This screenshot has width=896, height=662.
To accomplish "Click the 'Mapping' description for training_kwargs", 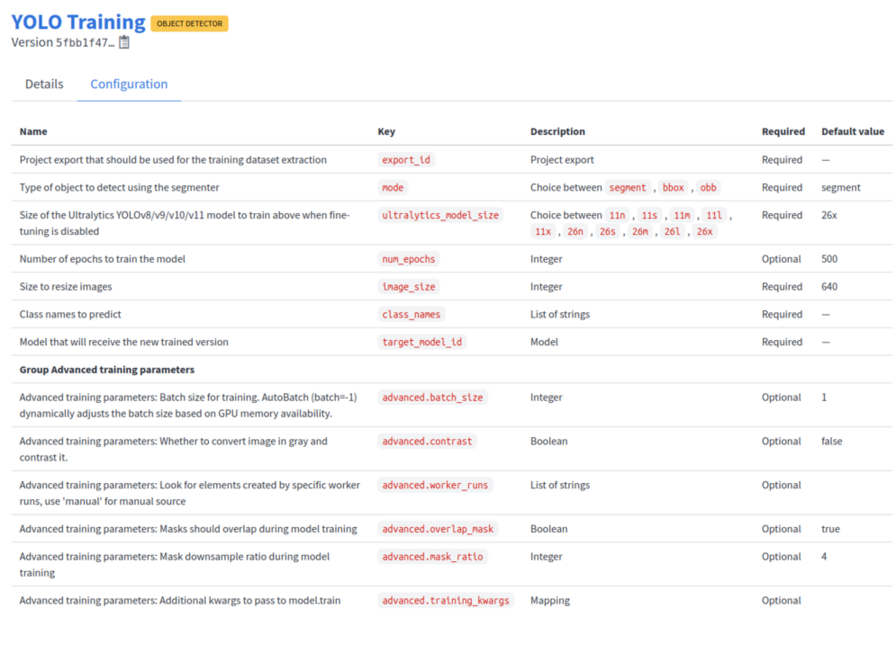I will pyautogui.click(x=550, y=600).
